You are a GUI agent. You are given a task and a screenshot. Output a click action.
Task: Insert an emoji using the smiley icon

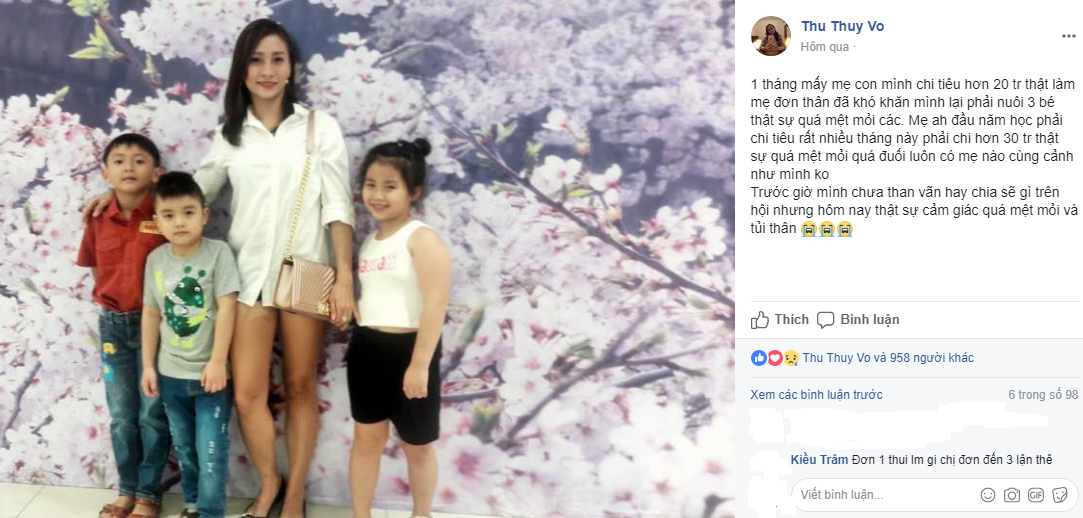tap(988, 495)
